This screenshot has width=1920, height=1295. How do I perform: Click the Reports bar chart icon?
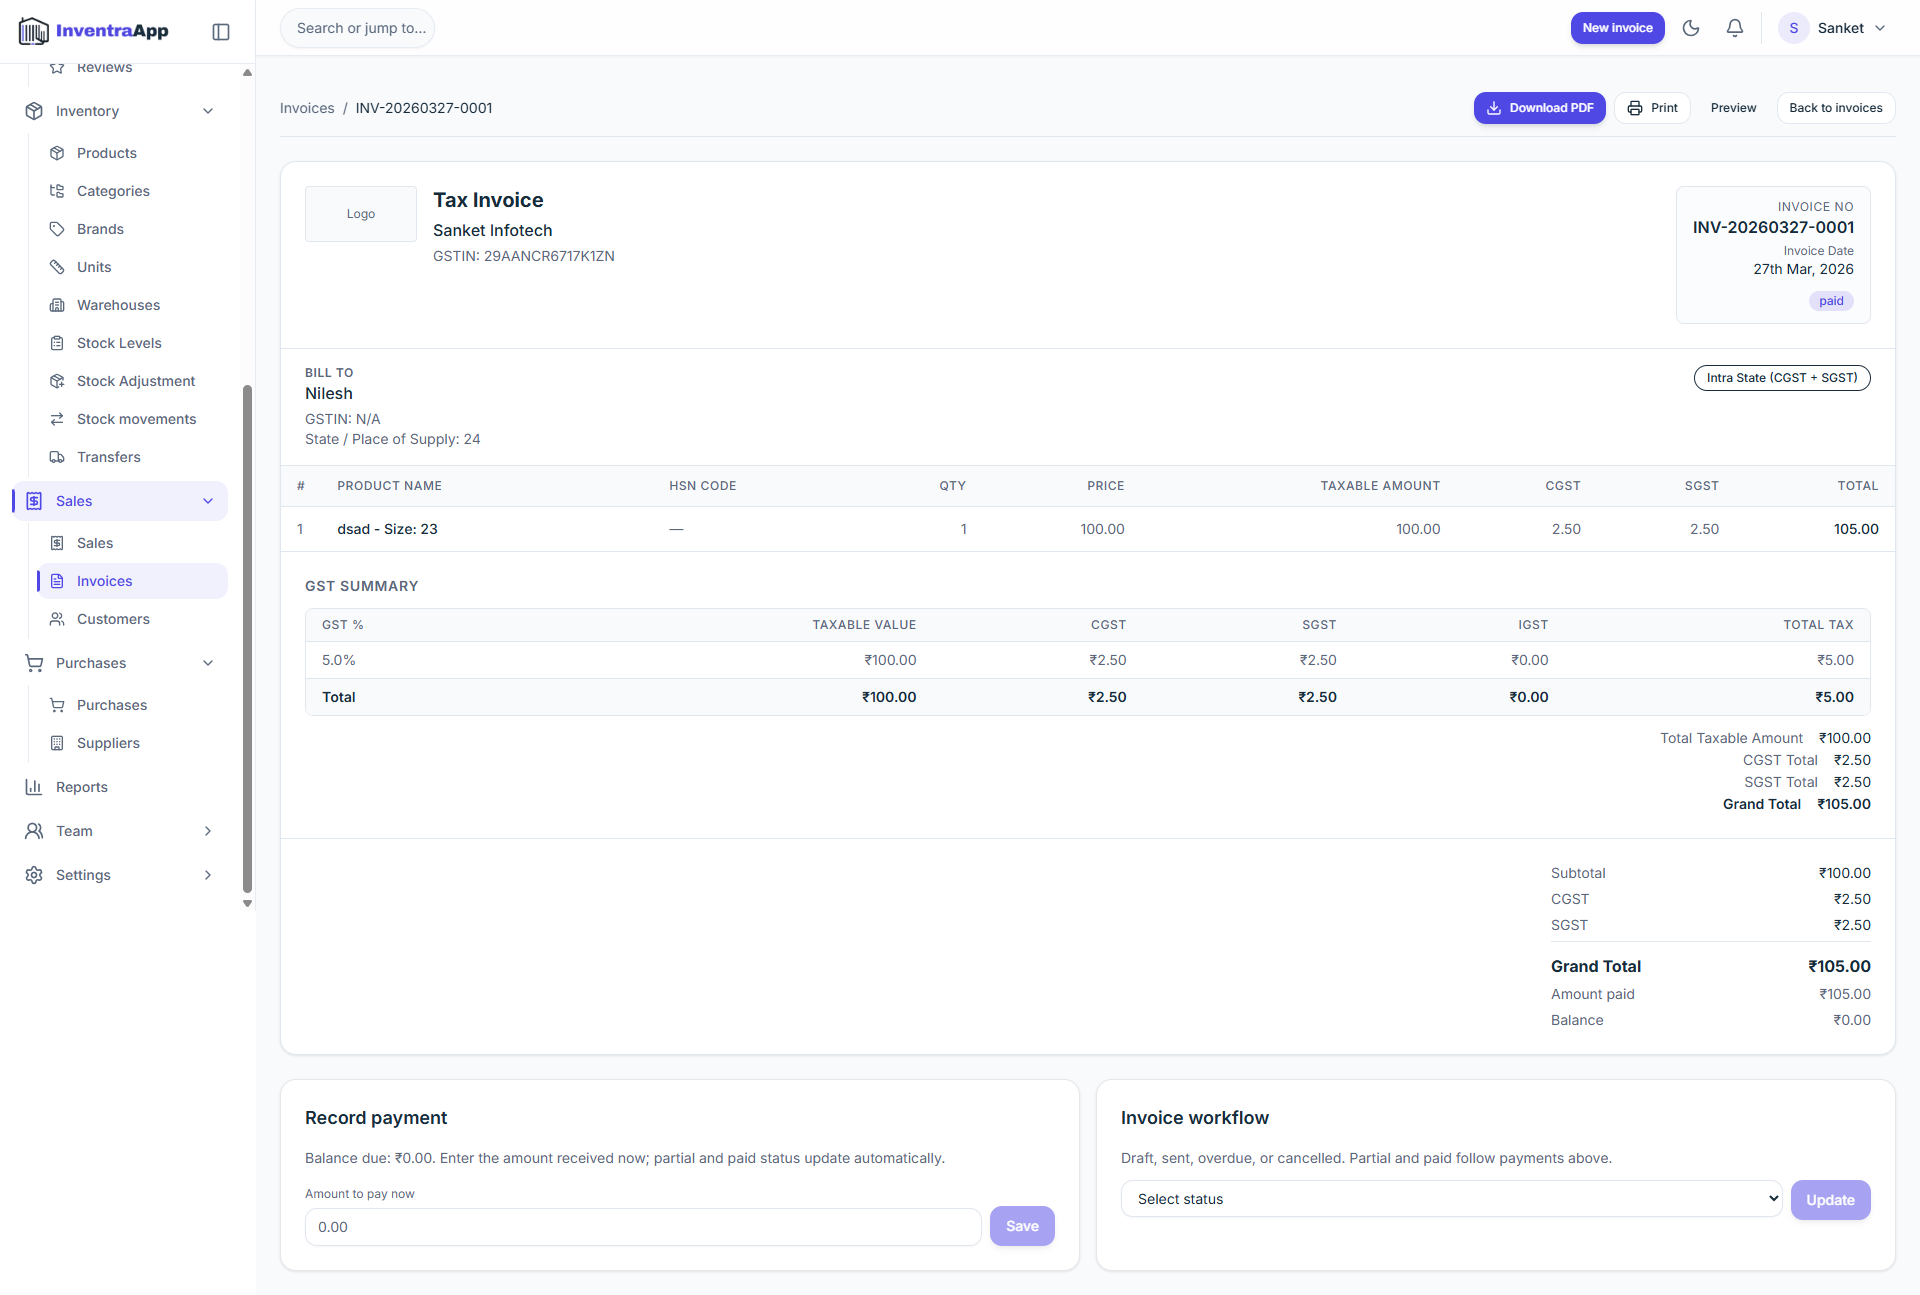[34, 787]
